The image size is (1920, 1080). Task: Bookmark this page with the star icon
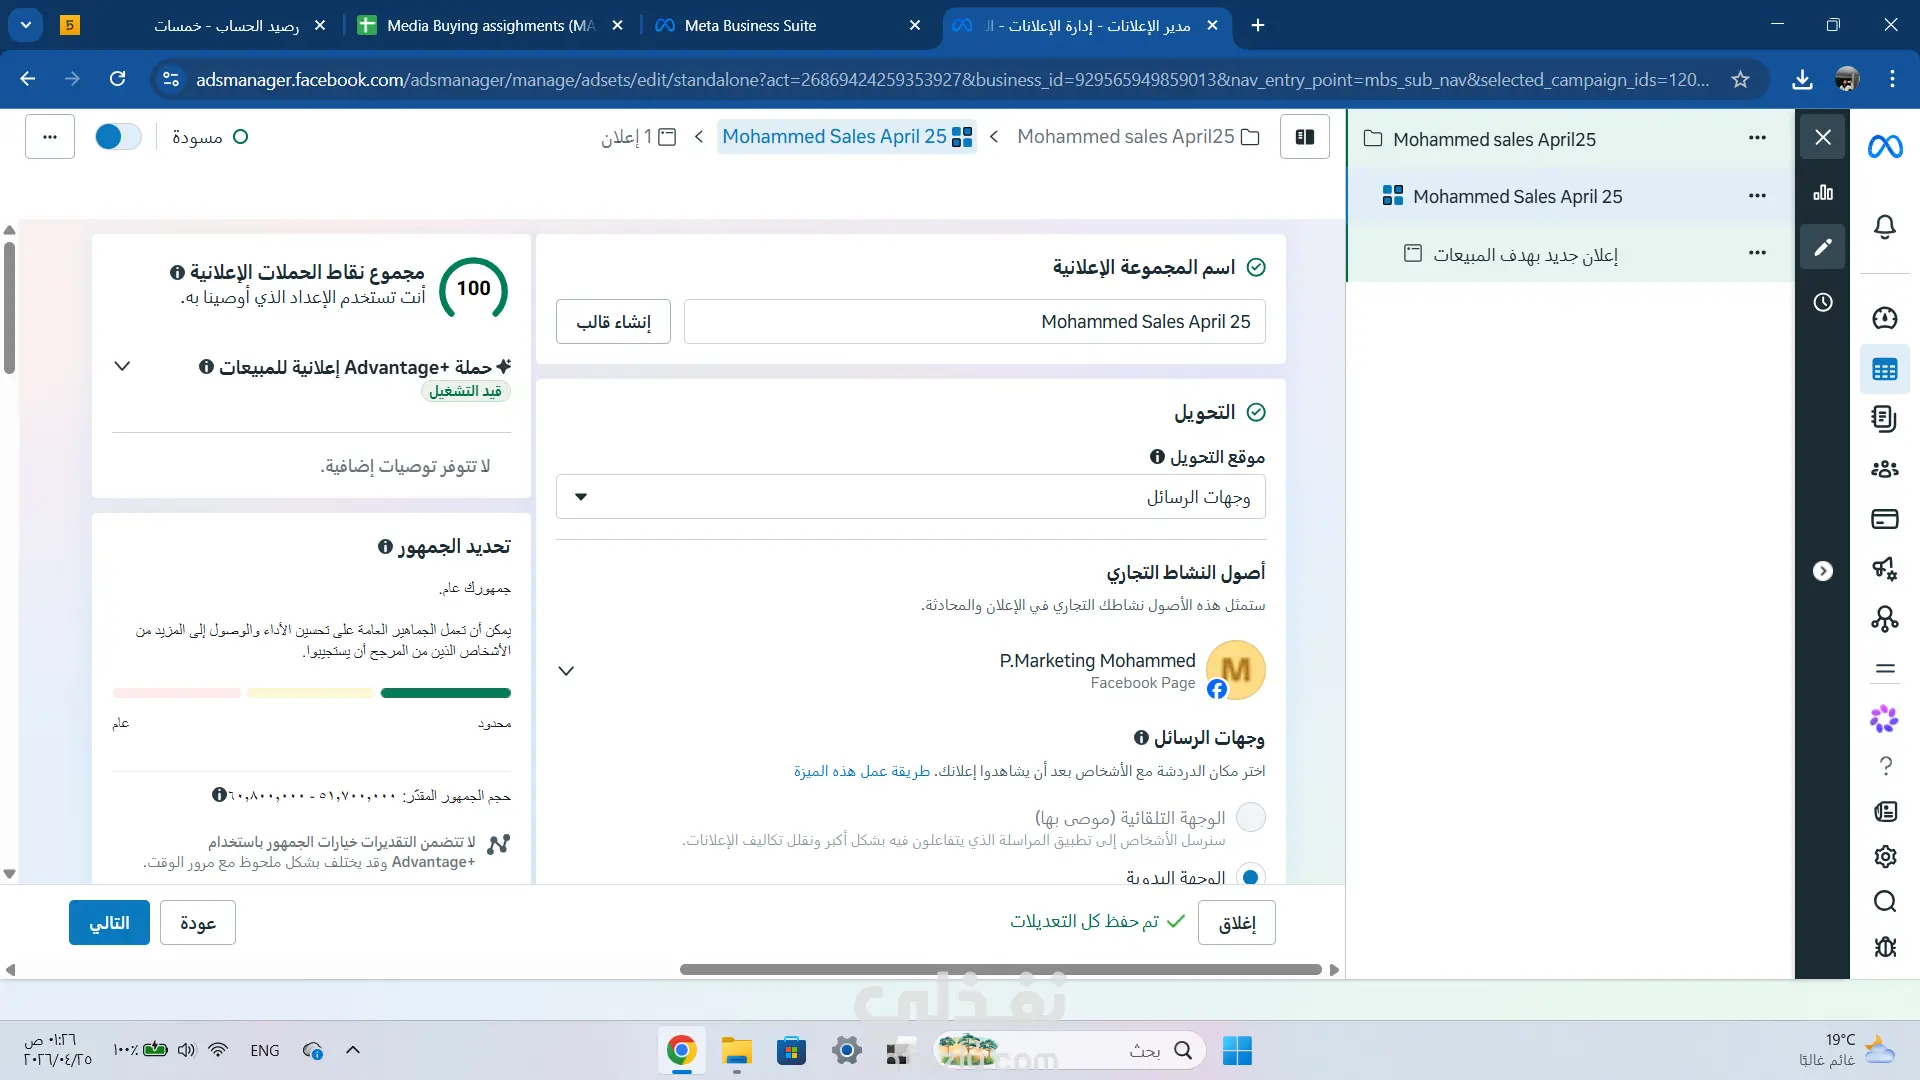(1741, 80)
